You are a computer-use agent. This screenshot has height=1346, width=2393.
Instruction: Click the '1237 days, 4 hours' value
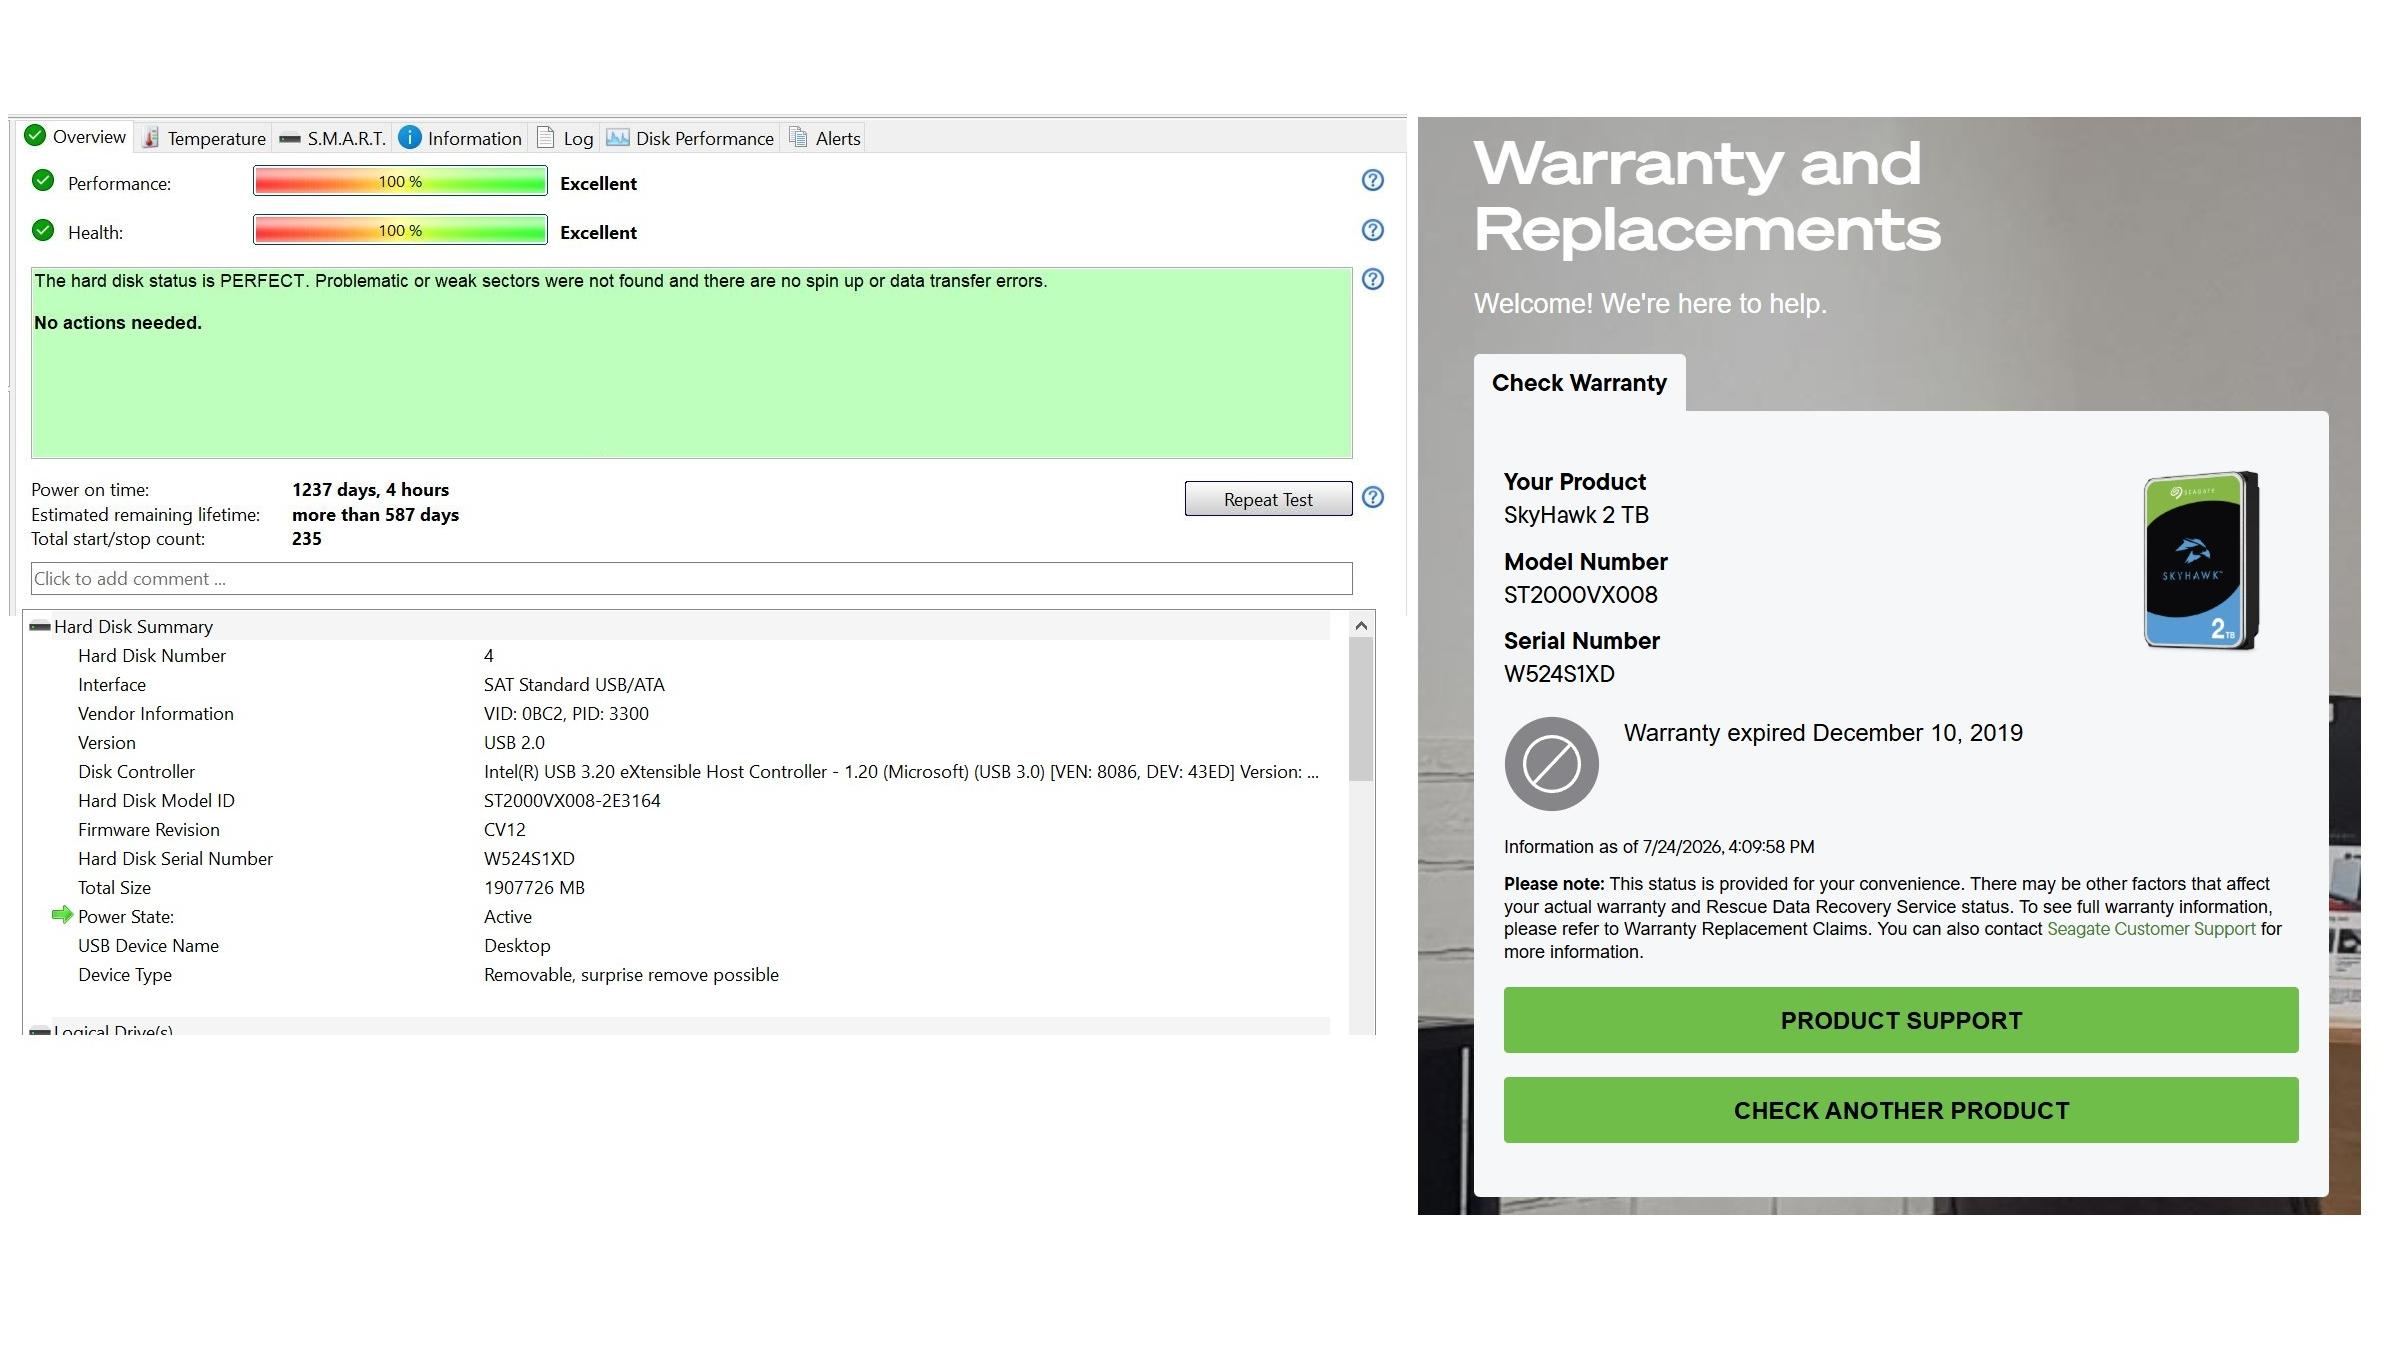(x=370, y=489)
